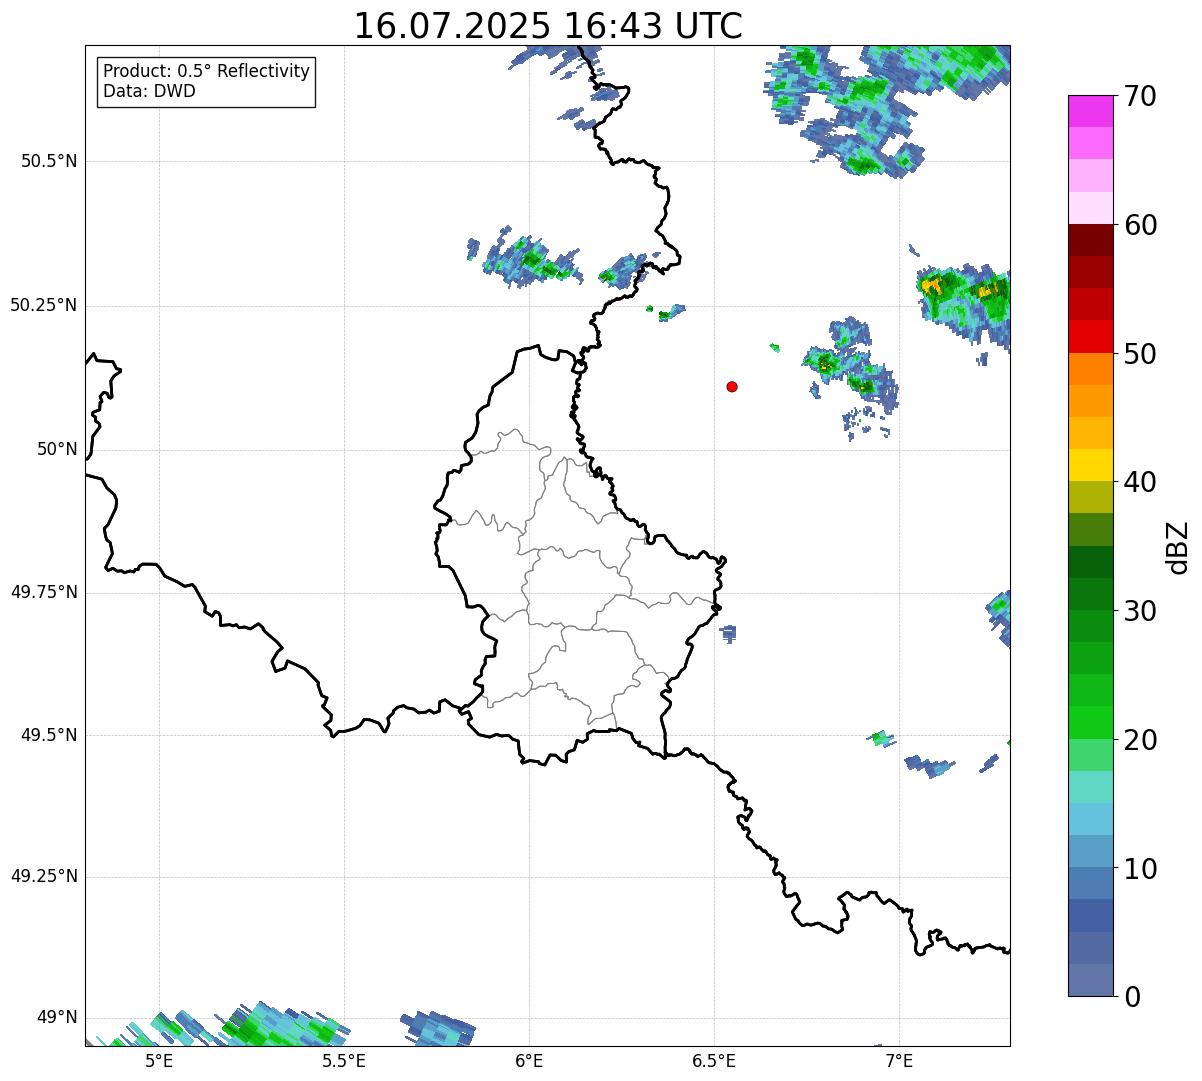Click the latitude label "49.5°N"

pos(49,735)
